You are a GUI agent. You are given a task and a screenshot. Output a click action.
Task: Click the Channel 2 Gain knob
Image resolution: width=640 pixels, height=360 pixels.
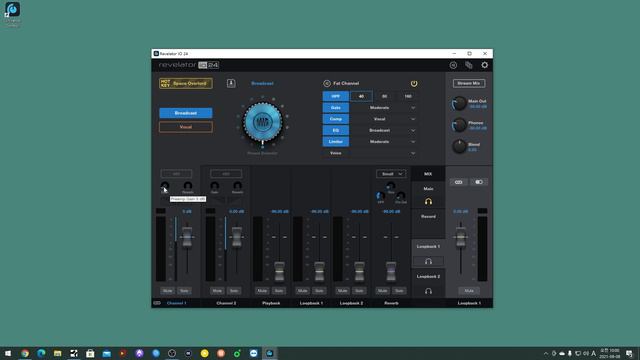(x=215, y=186)
